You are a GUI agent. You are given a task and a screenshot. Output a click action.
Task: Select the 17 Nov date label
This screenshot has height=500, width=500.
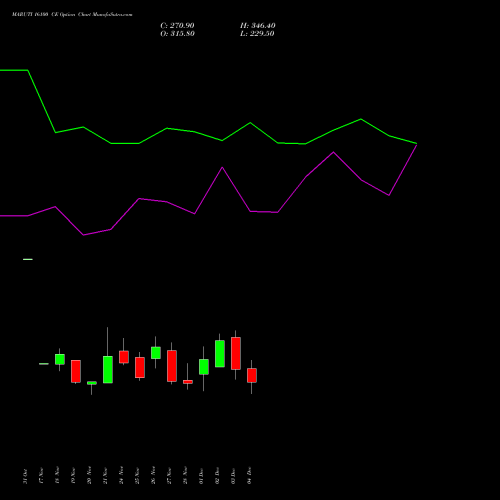[41, 476]
